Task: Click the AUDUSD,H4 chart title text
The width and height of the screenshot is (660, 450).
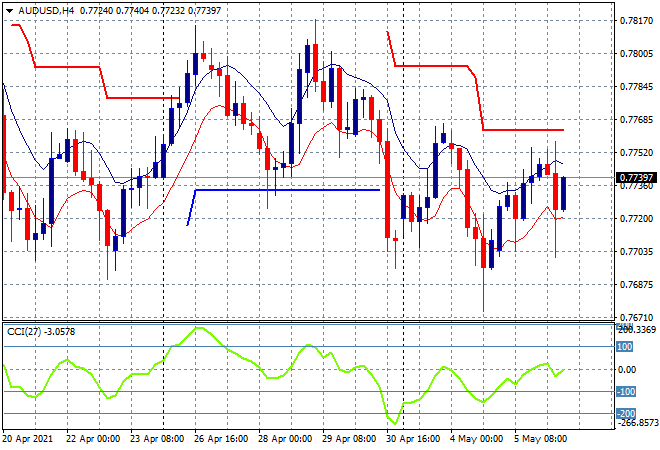Action: pyautogui.click(x=46, y=11)
